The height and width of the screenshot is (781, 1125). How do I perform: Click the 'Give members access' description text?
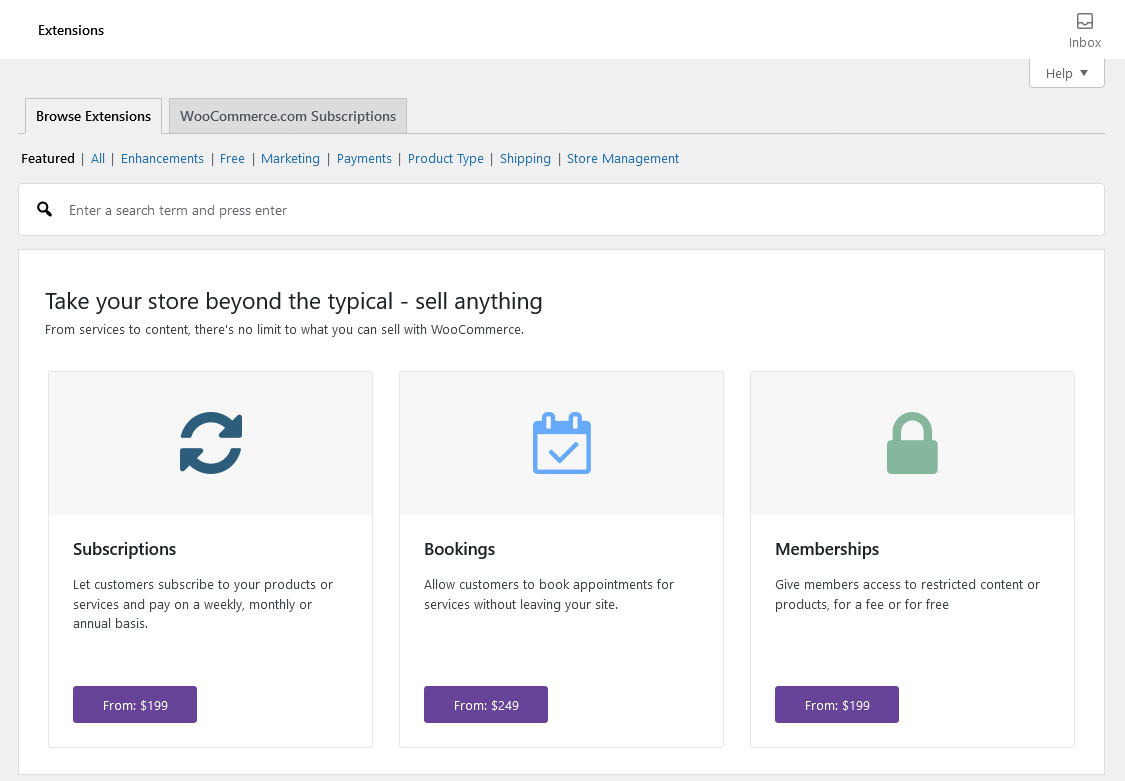click(907, 595)
